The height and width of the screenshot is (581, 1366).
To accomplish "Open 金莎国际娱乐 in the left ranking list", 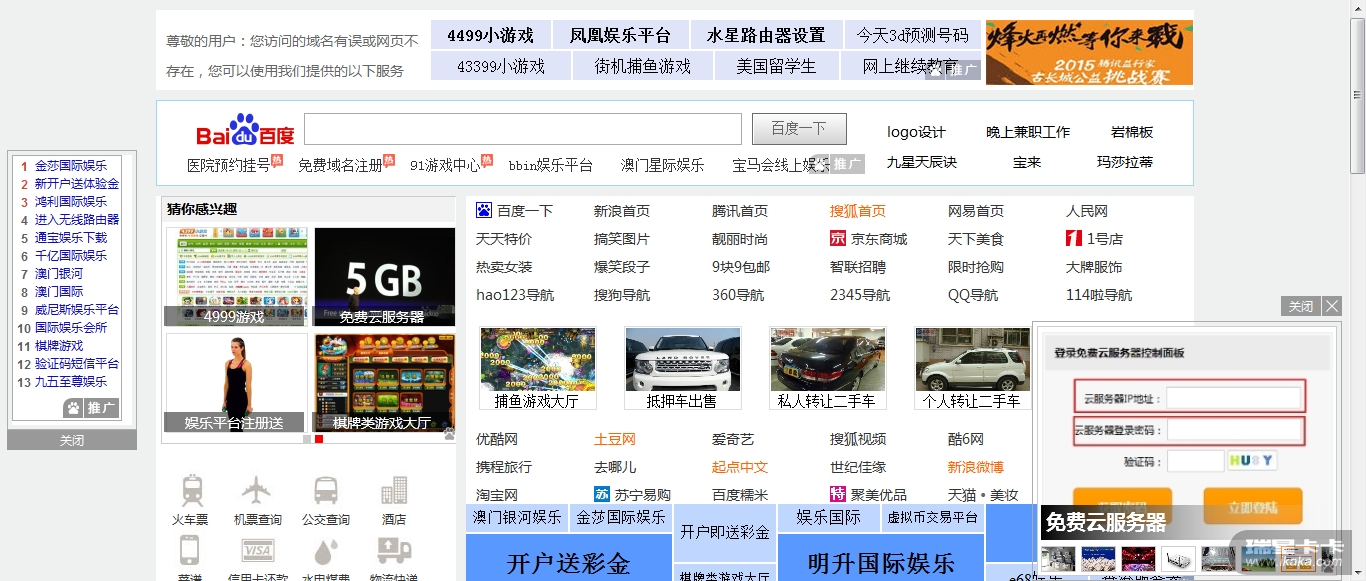I will click(71, 166).
